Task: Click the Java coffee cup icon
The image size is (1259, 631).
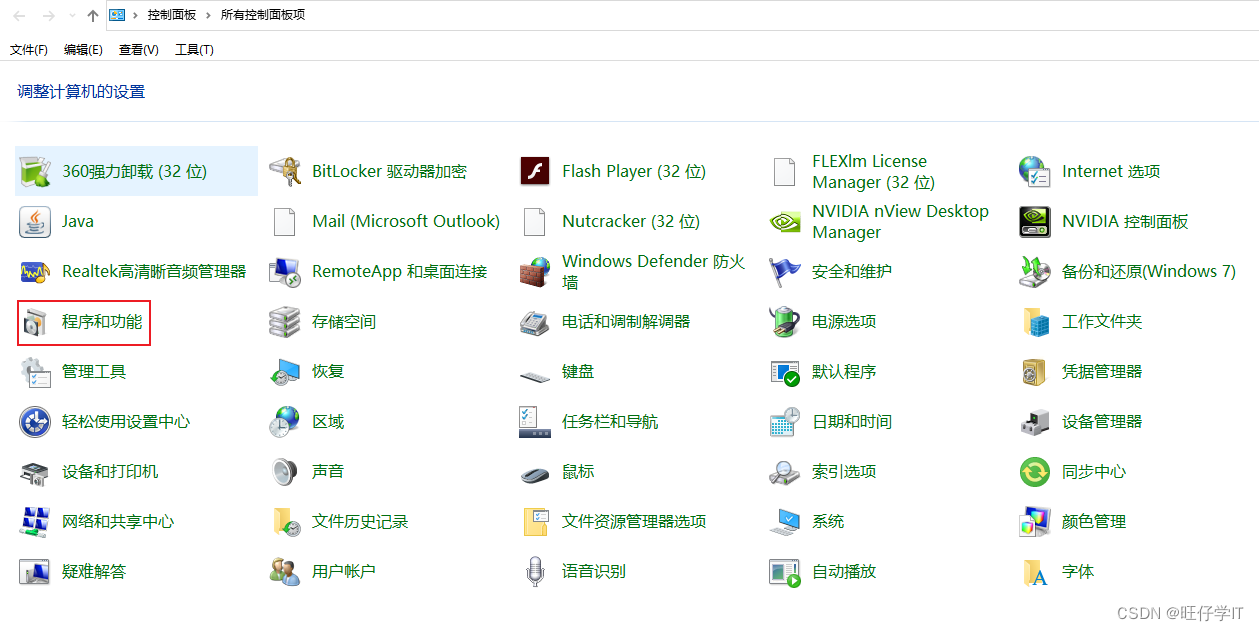Action: [35, 221]
